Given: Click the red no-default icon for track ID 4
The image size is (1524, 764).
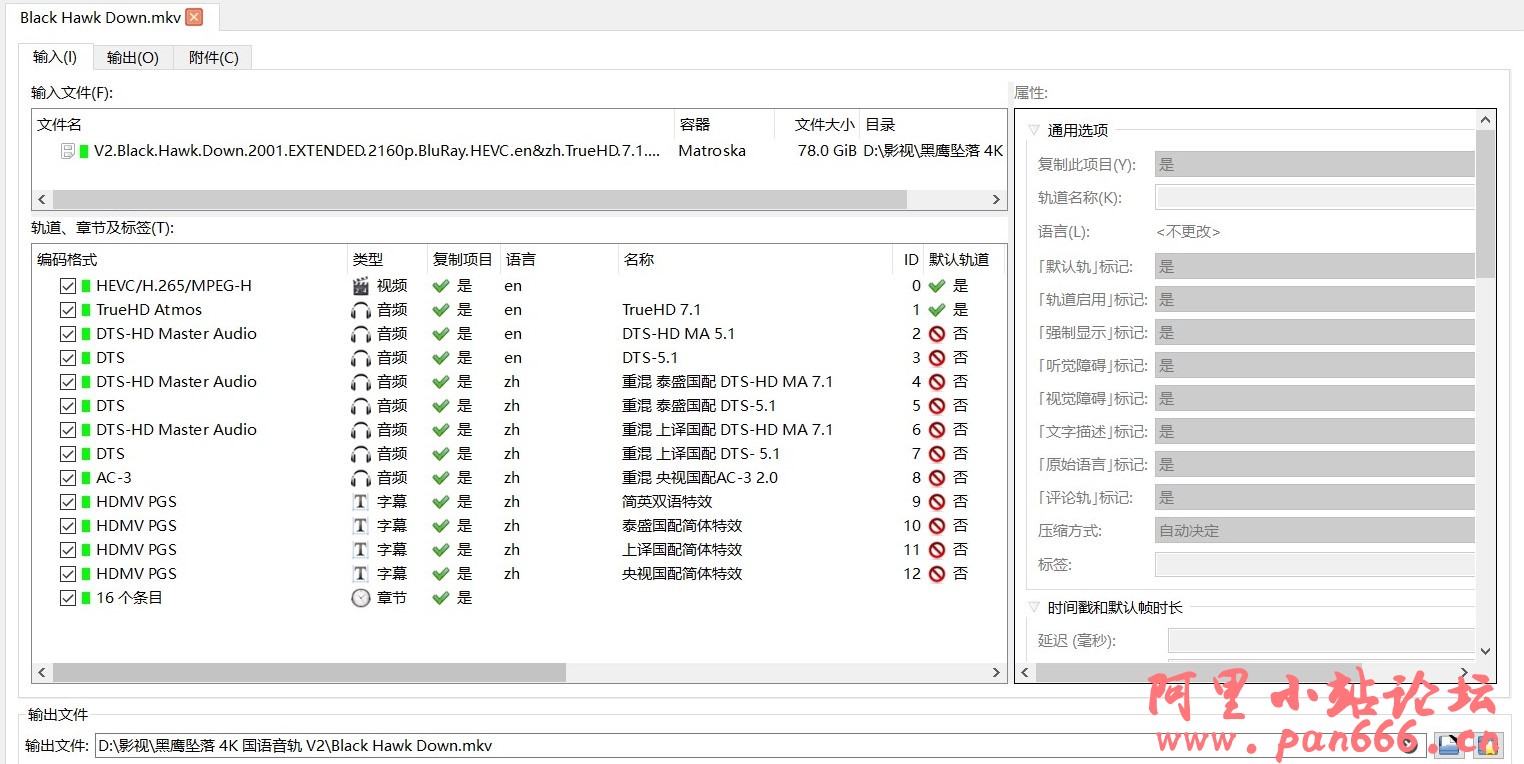Looking at the screenshot, I should [937, 382].
